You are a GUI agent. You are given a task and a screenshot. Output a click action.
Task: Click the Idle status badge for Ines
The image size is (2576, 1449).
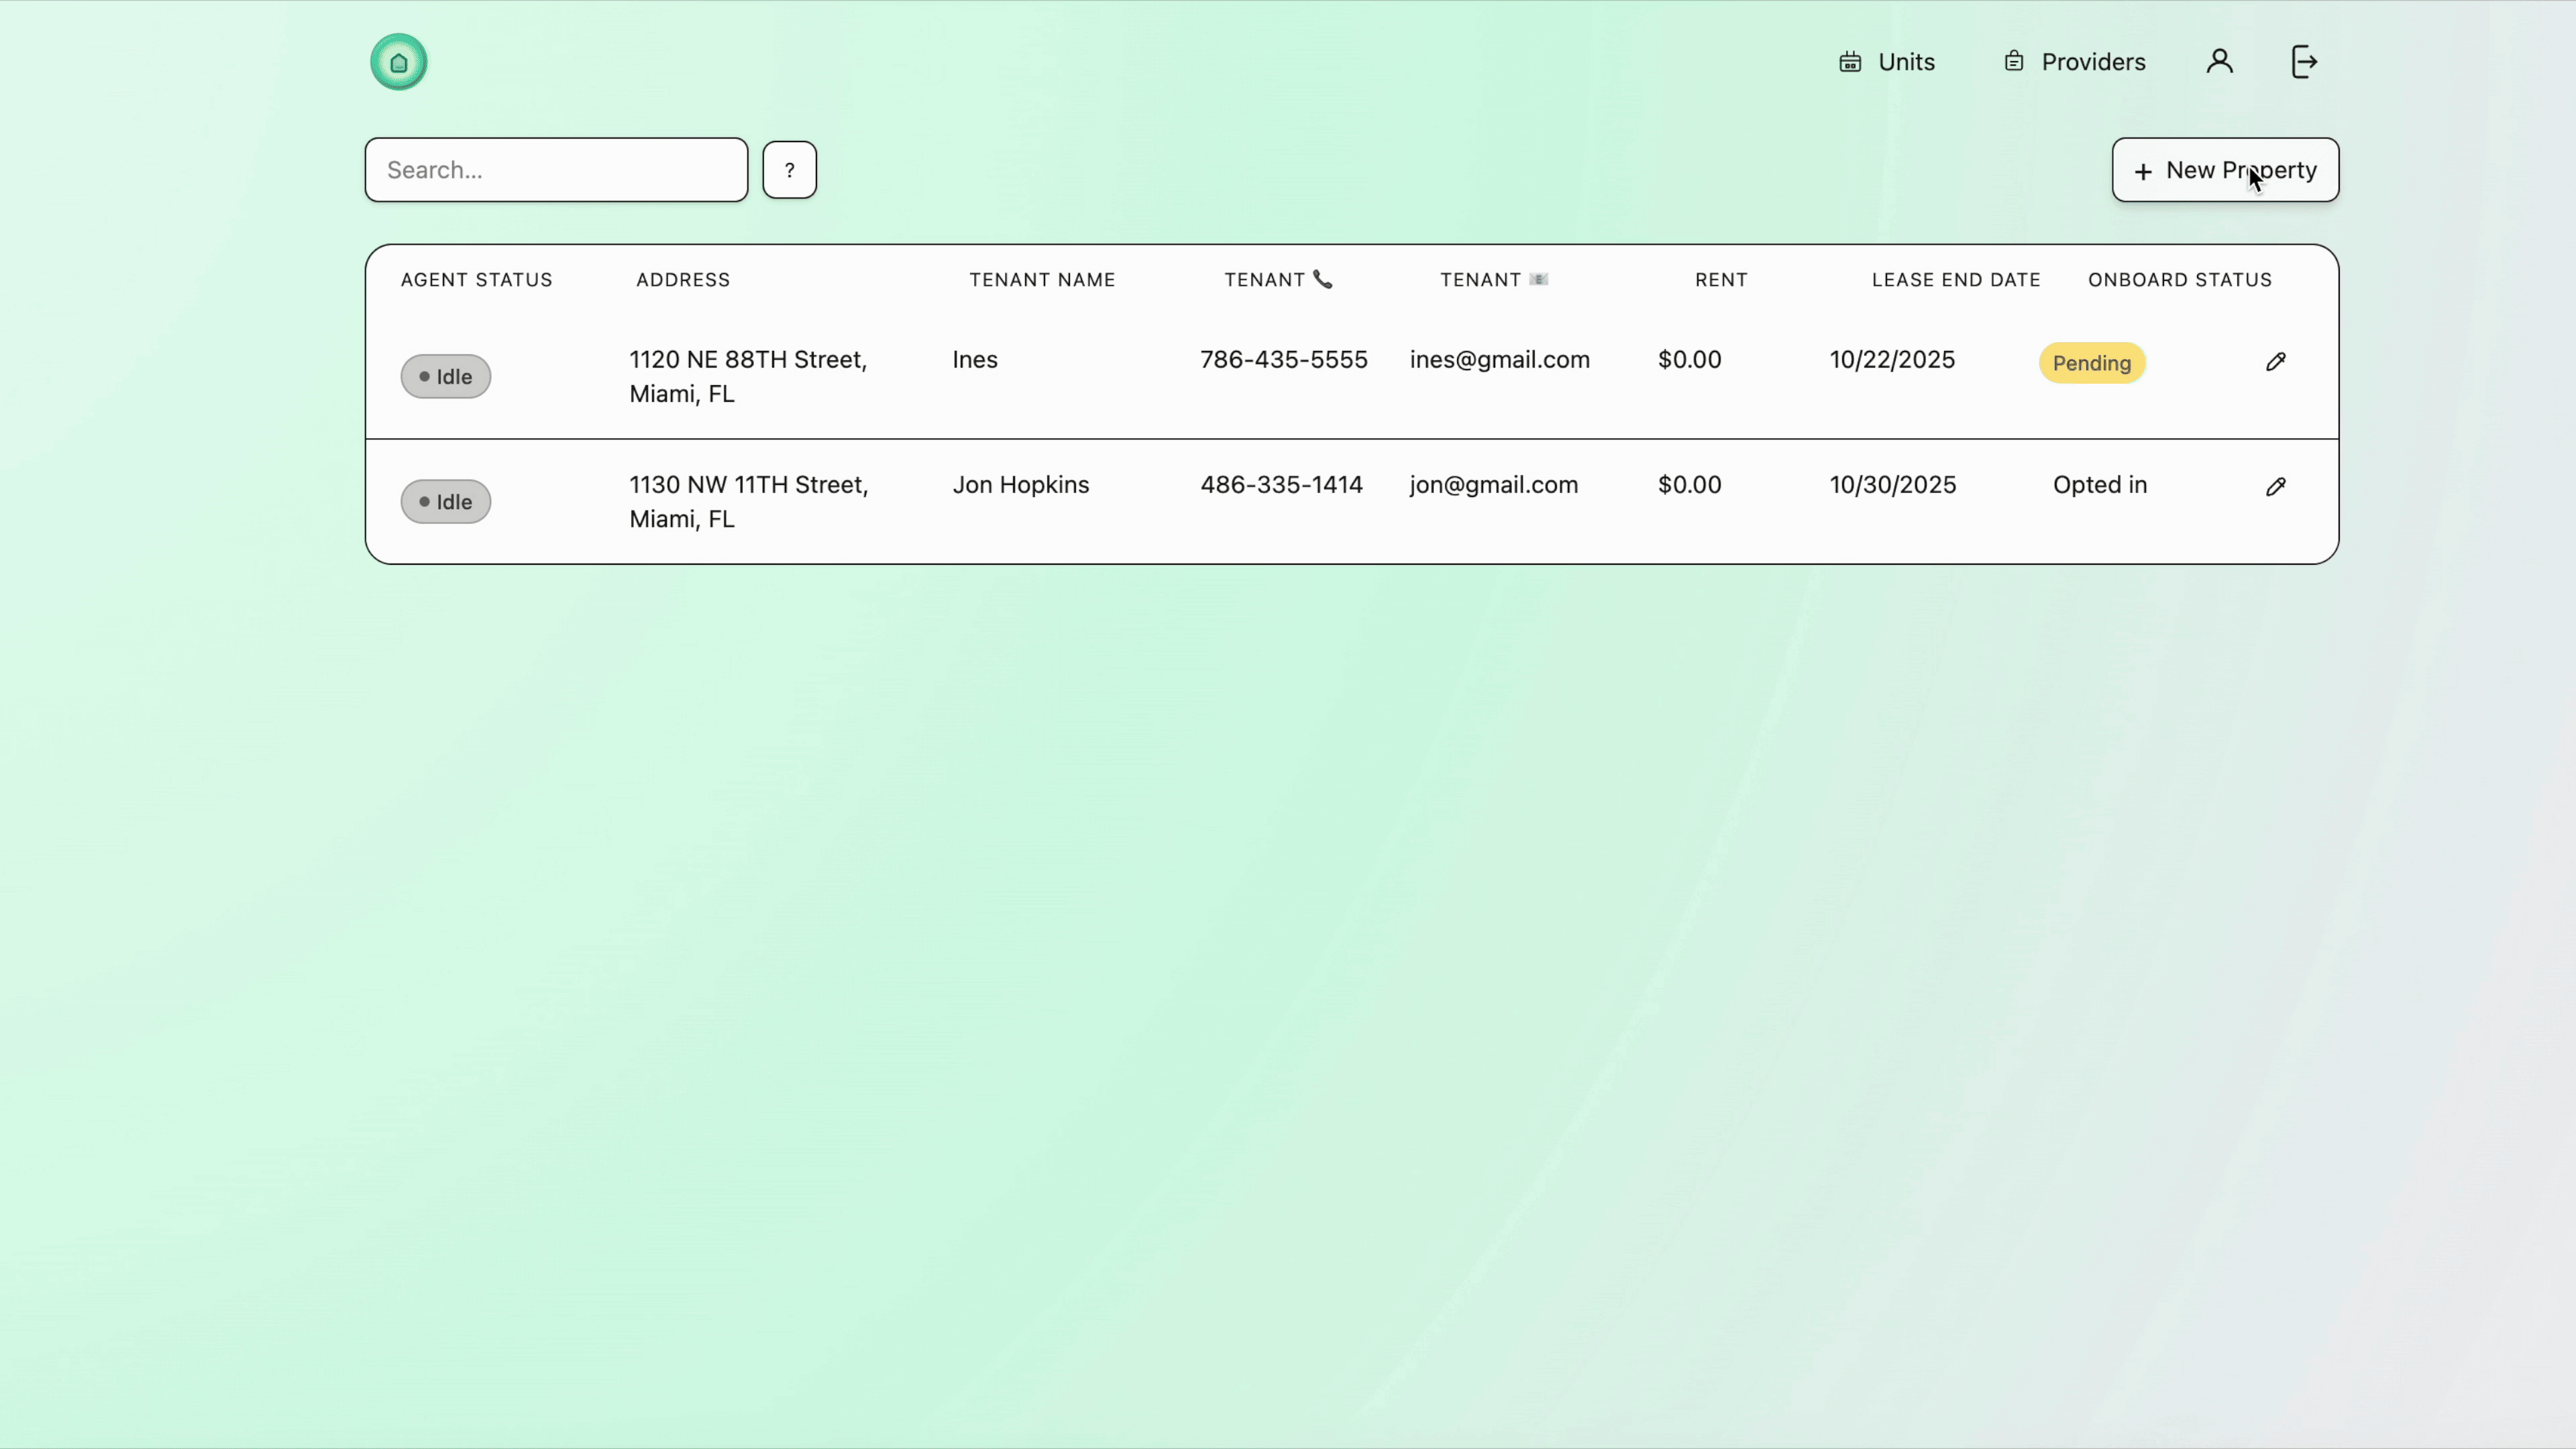(446, 377)
